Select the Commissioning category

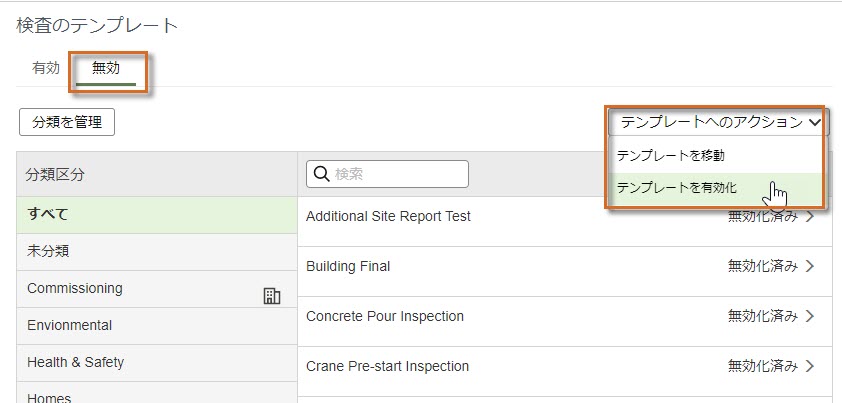[x=157, y=289]
